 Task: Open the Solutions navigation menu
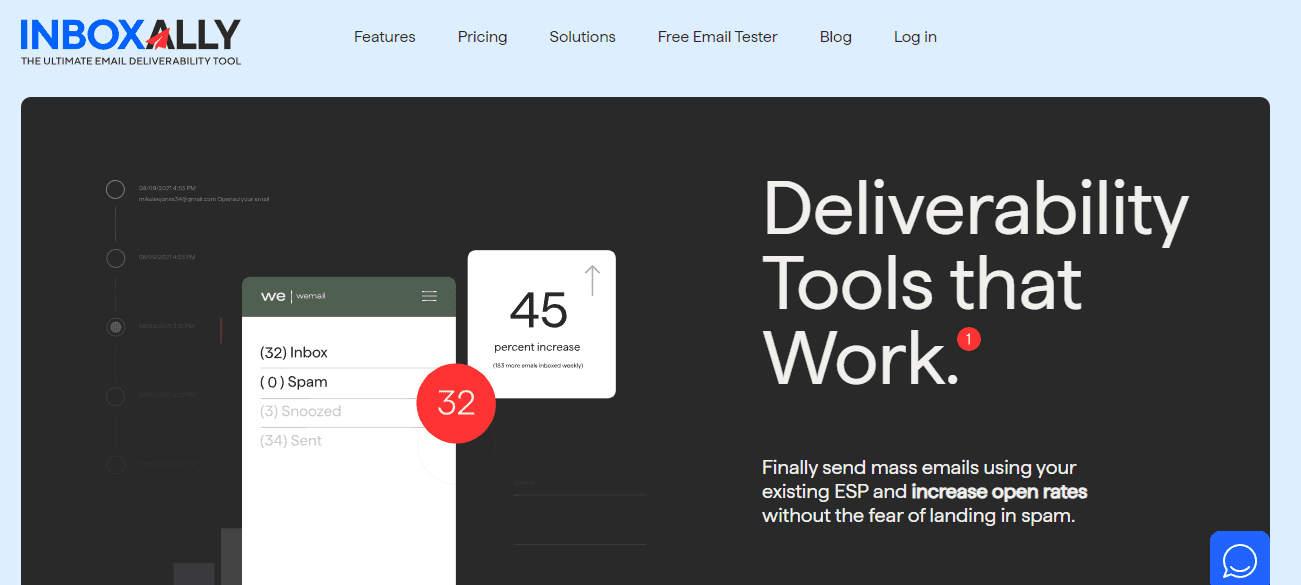click(582, 36)
